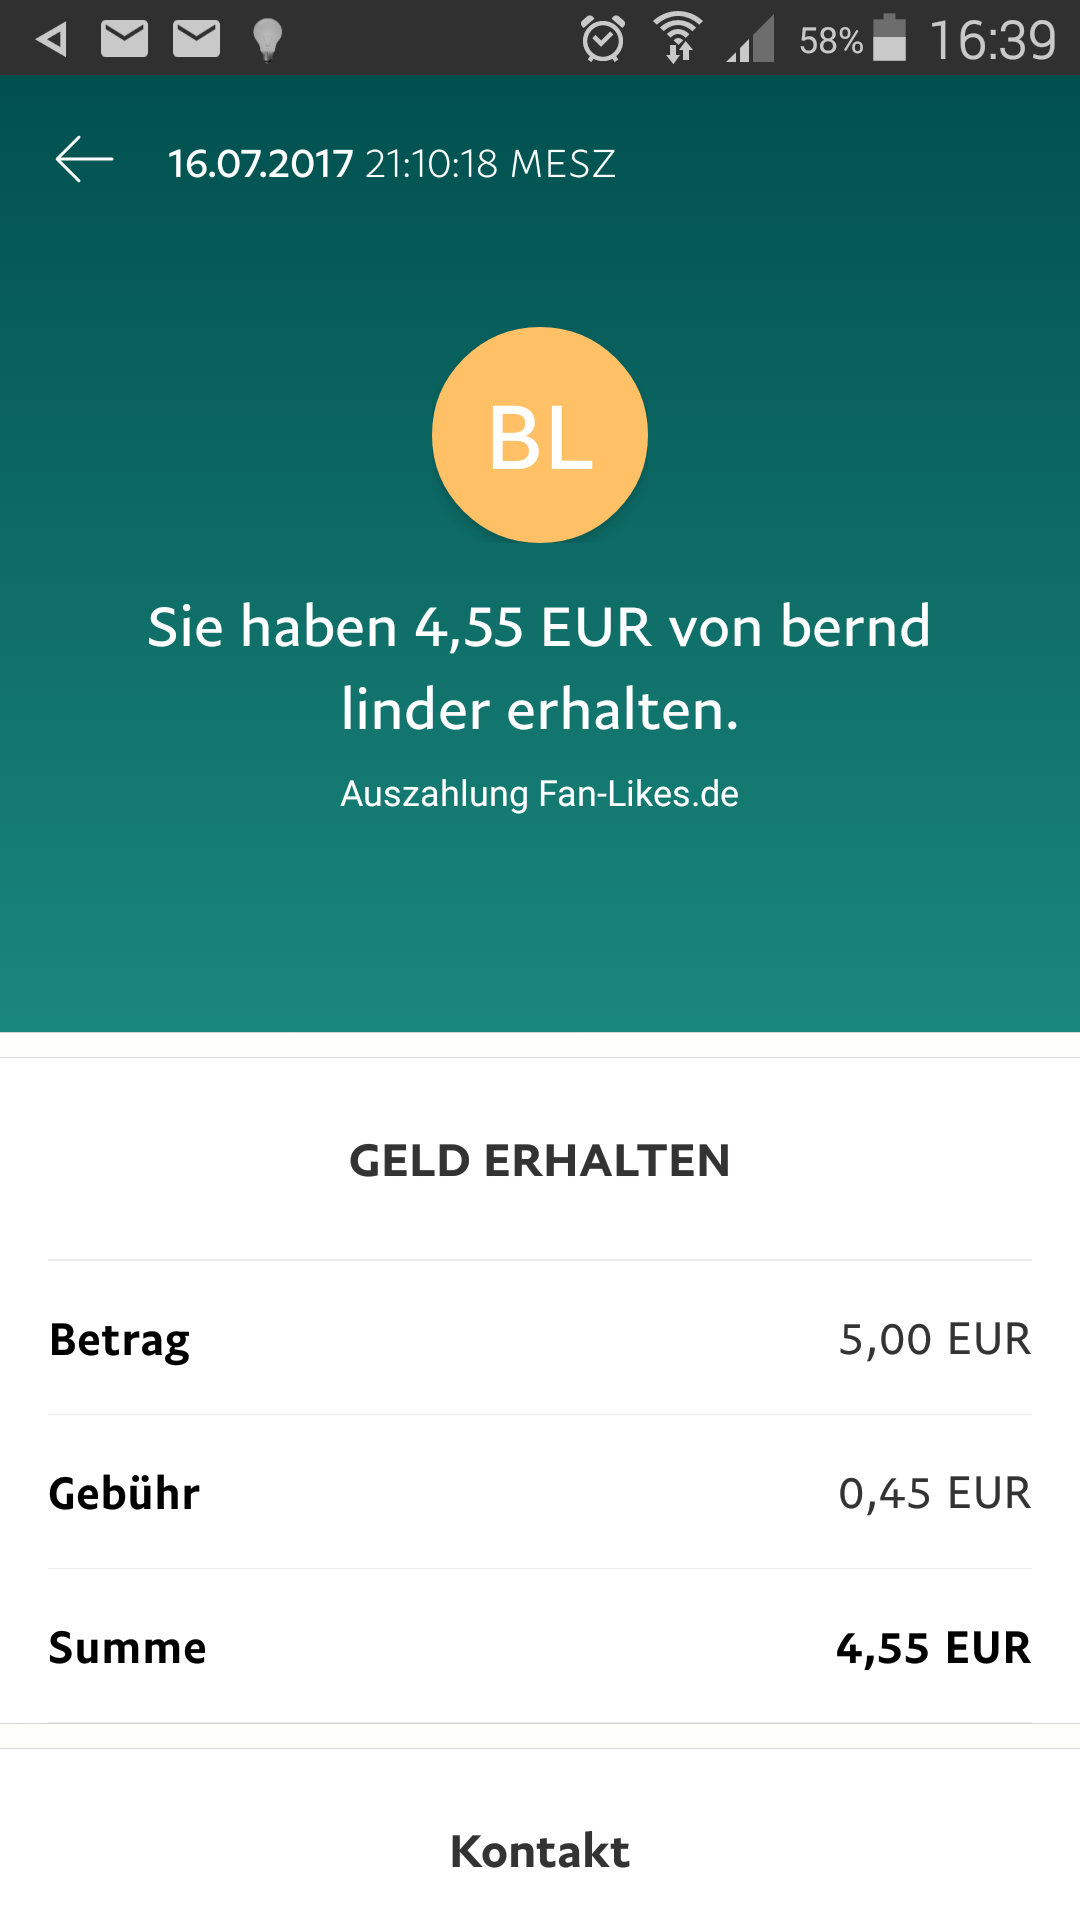The height and width of the screenshot is (1920, 1080).
Task: Select the Betrag row label
Action: (x=120, y=1339)
